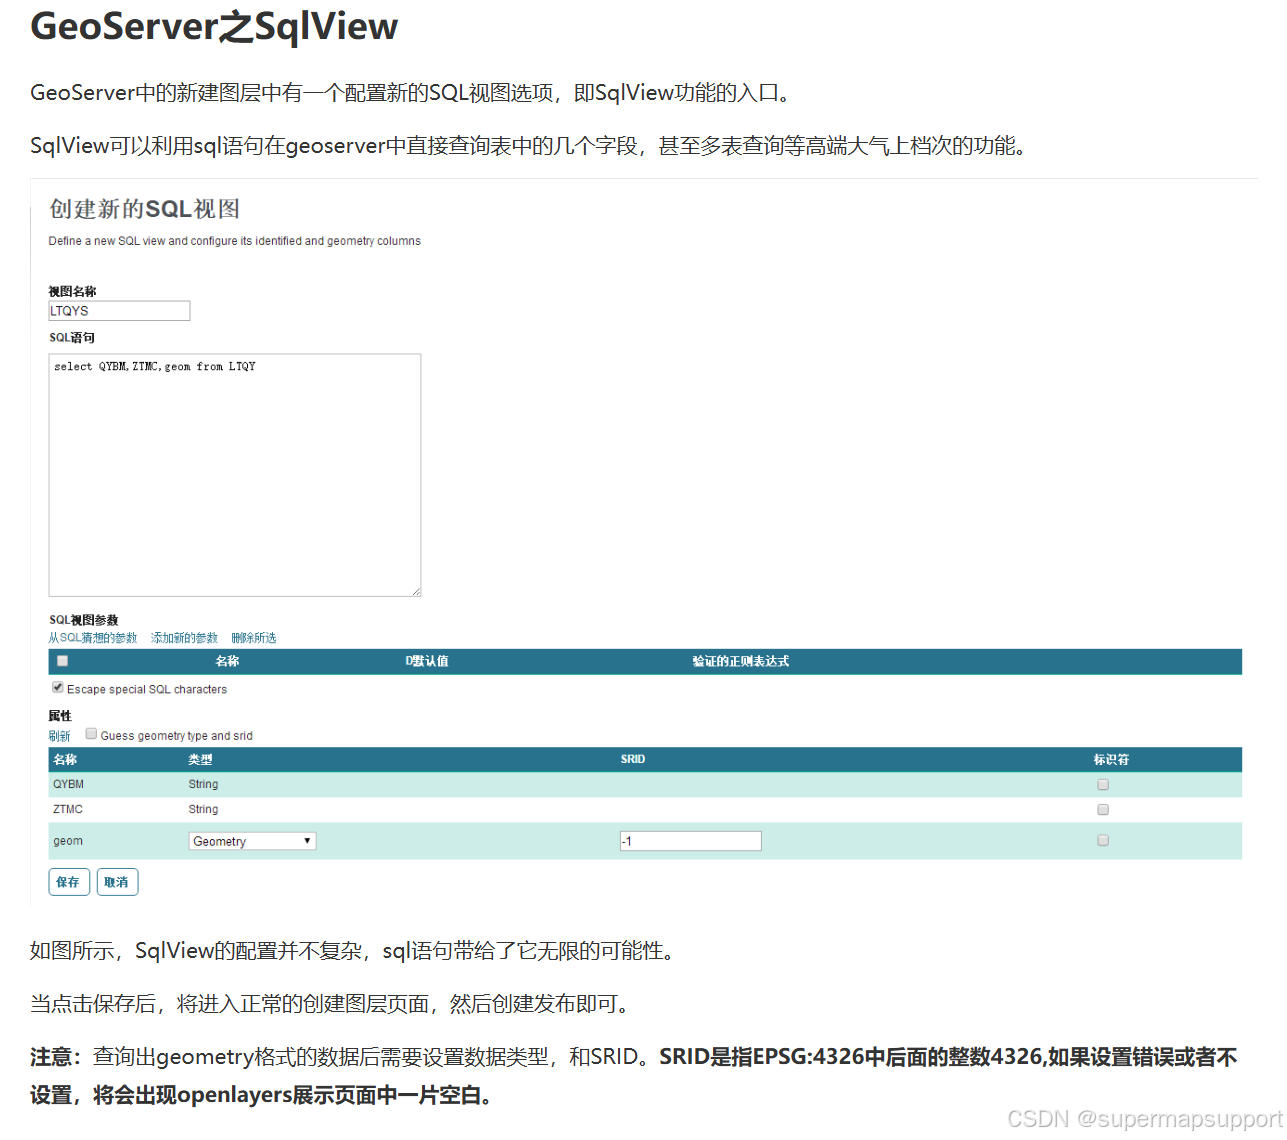Click the geom attribute name cell

[x=68, y=841]
